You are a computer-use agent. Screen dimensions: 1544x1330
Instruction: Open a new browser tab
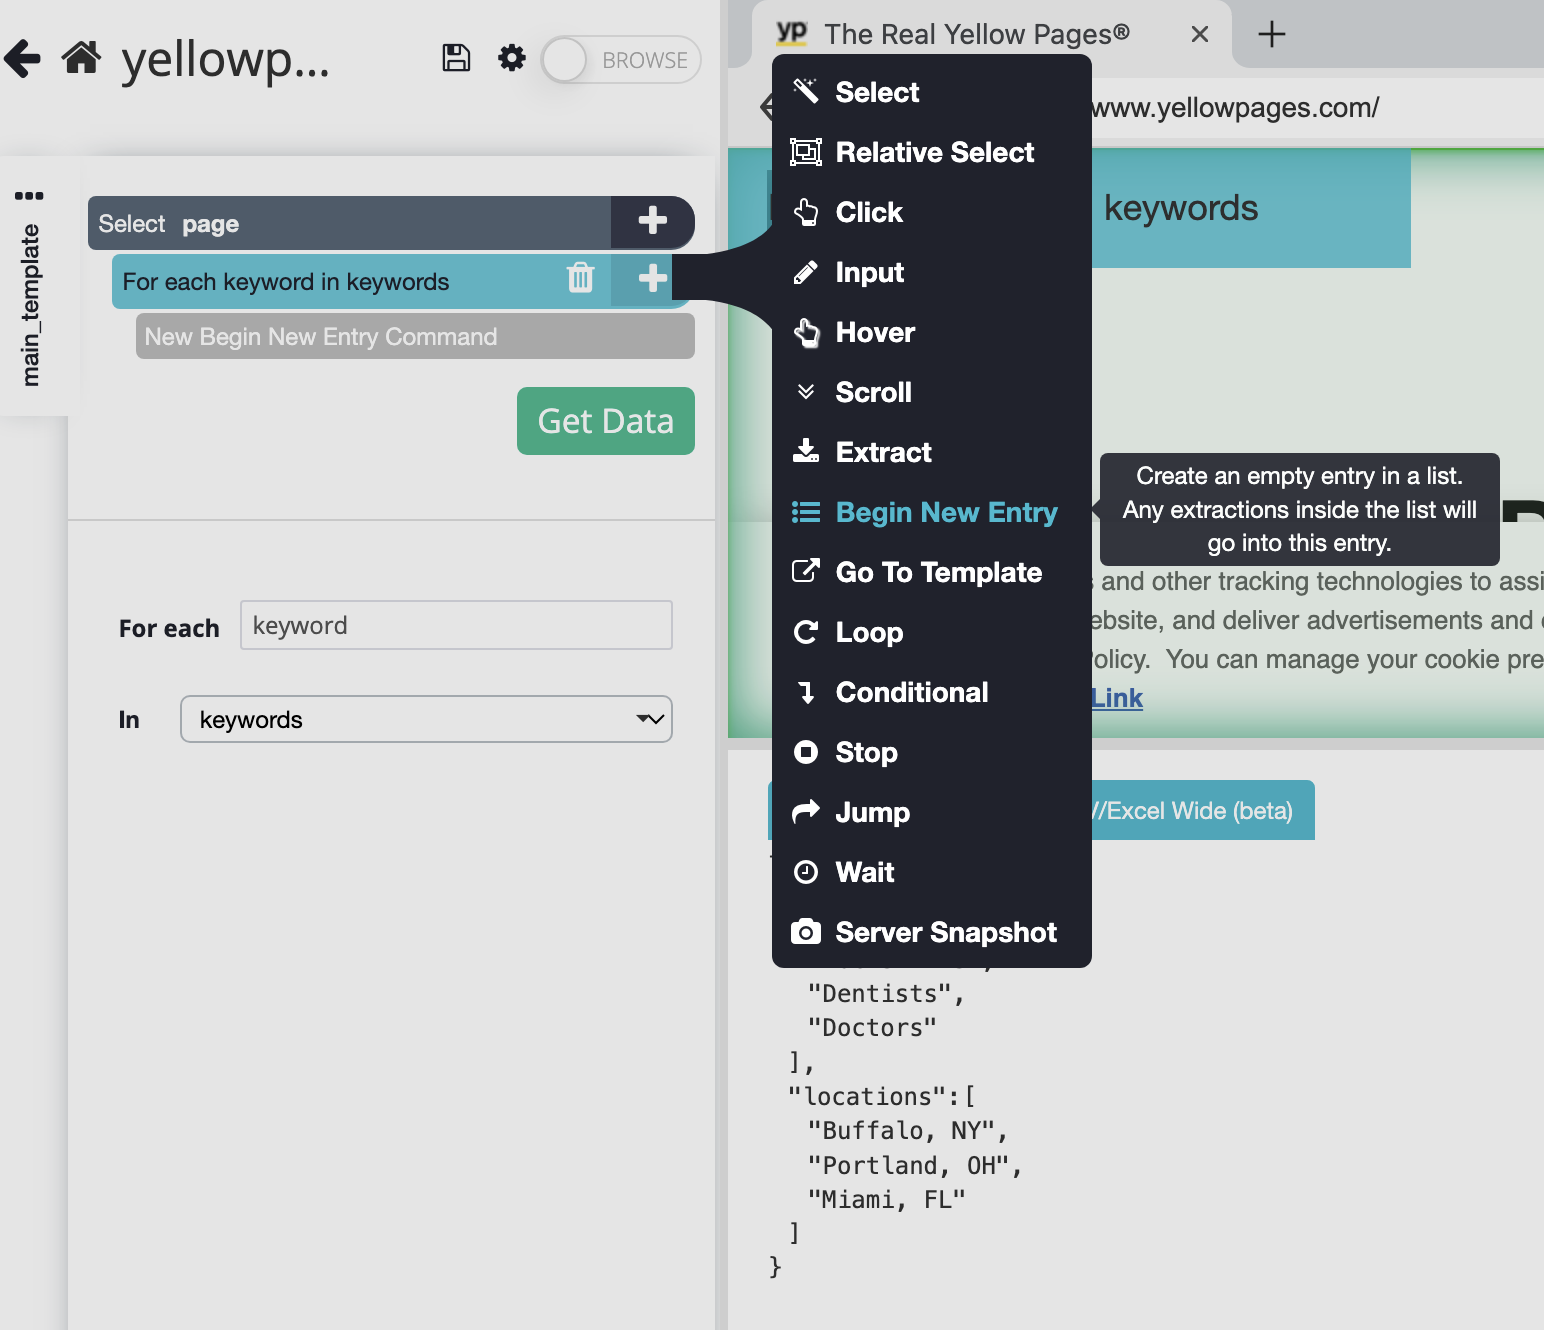(1271, 34)
